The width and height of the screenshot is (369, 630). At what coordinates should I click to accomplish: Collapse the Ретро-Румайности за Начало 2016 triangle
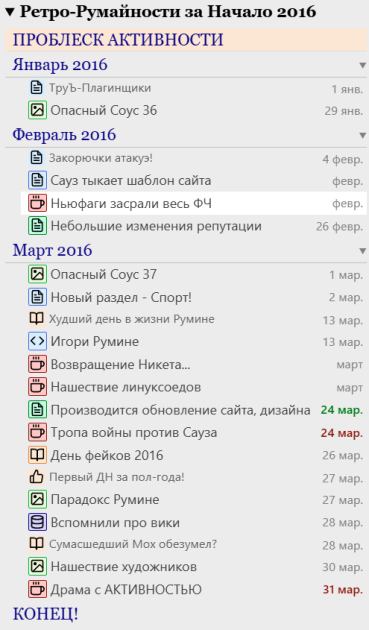pyautogui.click(x=10, y=12)
